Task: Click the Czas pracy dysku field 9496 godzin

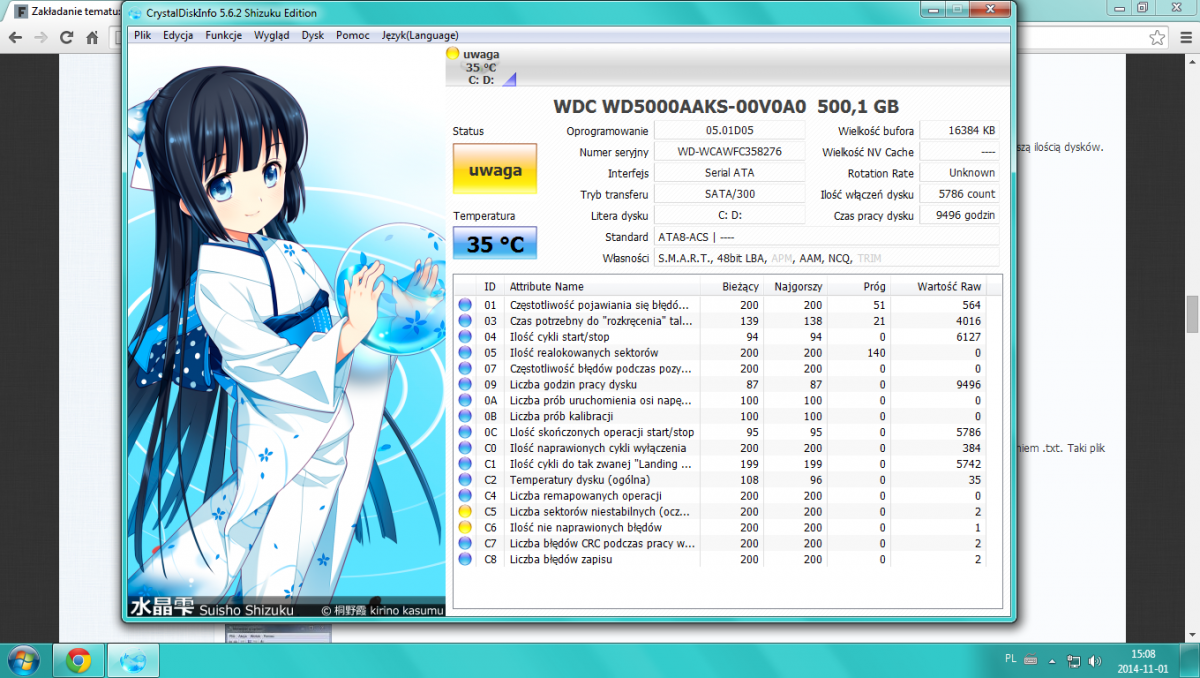Action: 959,215
